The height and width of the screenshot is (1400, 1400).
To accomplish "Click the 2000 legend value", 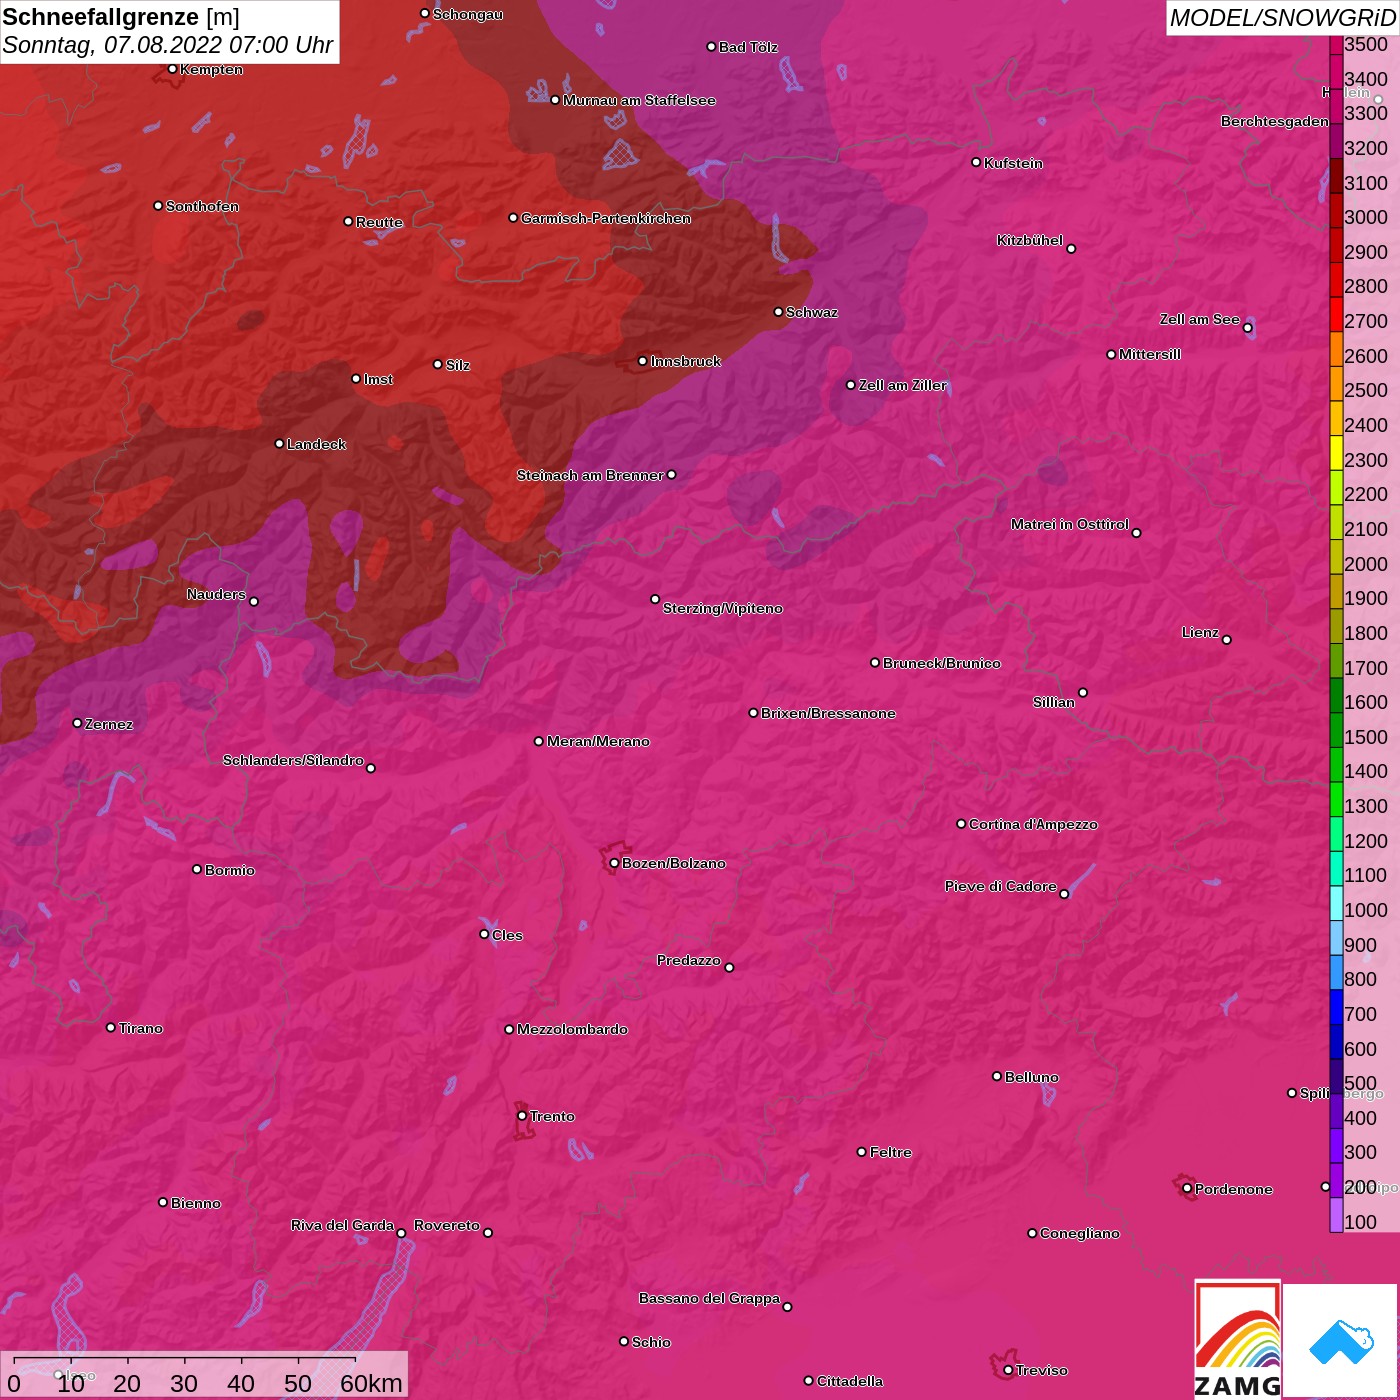I will [1366, 564].
